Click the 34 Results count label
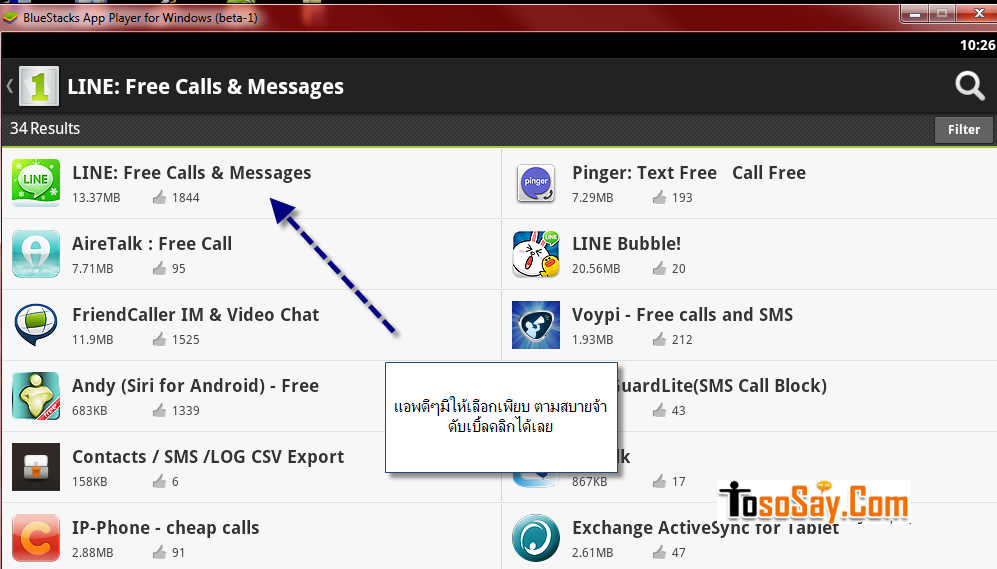 [45, 128]
